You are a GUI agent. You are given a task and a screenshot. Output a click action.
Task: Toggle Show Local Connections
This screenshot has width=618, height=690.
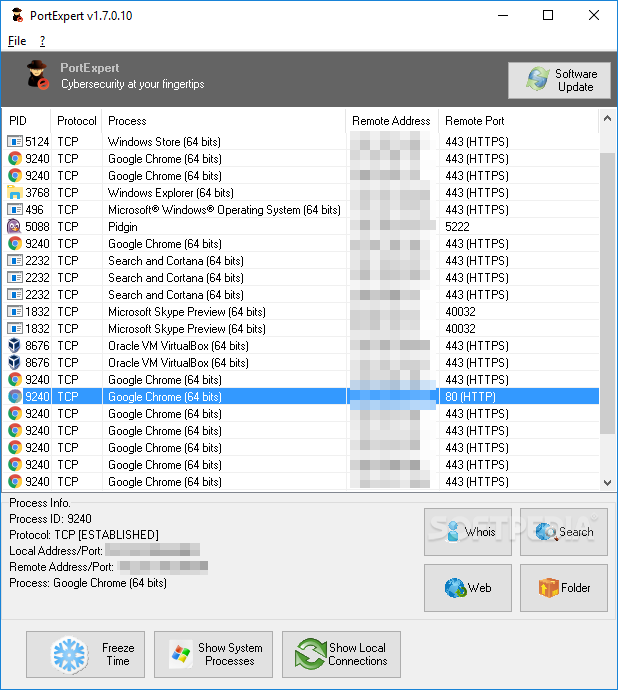pyautogui.click(x=341, y=654)
